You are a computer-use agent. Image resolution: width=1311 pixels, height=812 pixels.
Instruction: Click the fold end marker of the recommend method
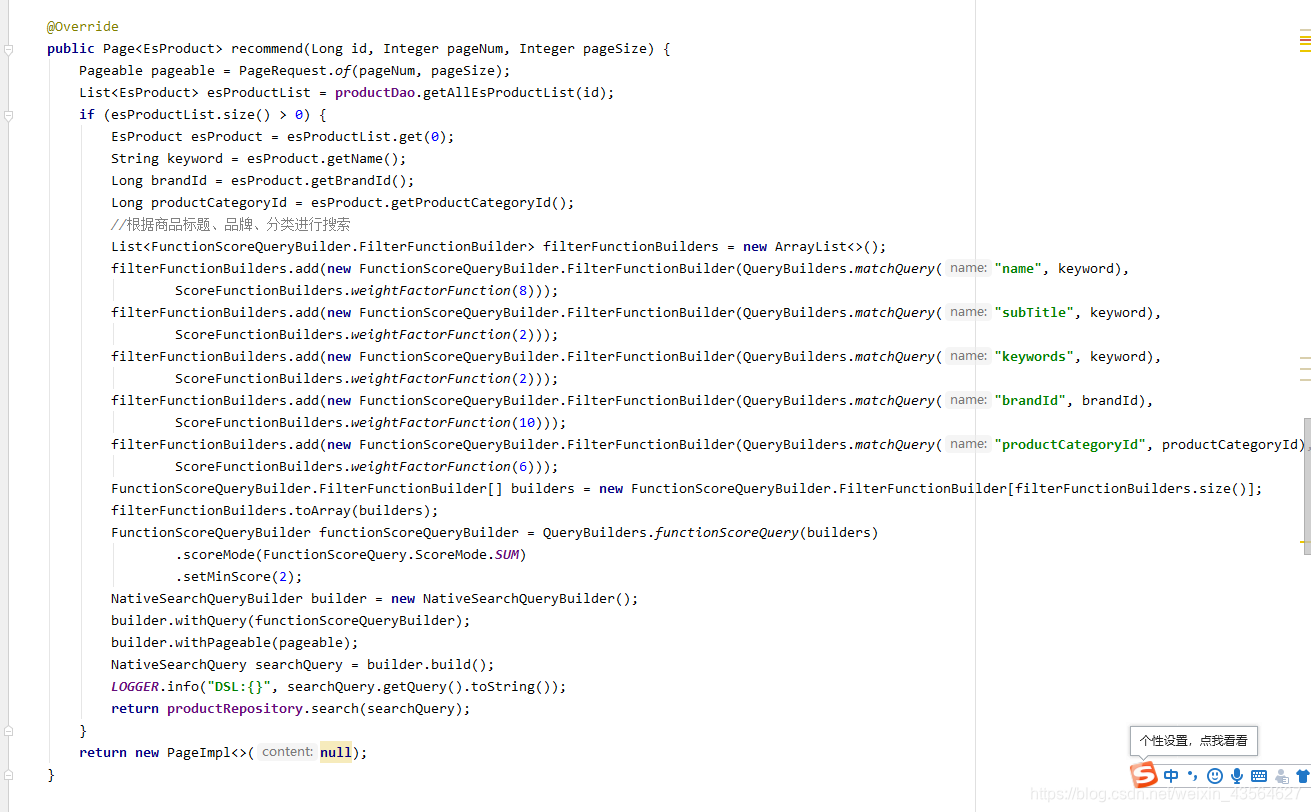pyautogui.click(x=9, y=775)
